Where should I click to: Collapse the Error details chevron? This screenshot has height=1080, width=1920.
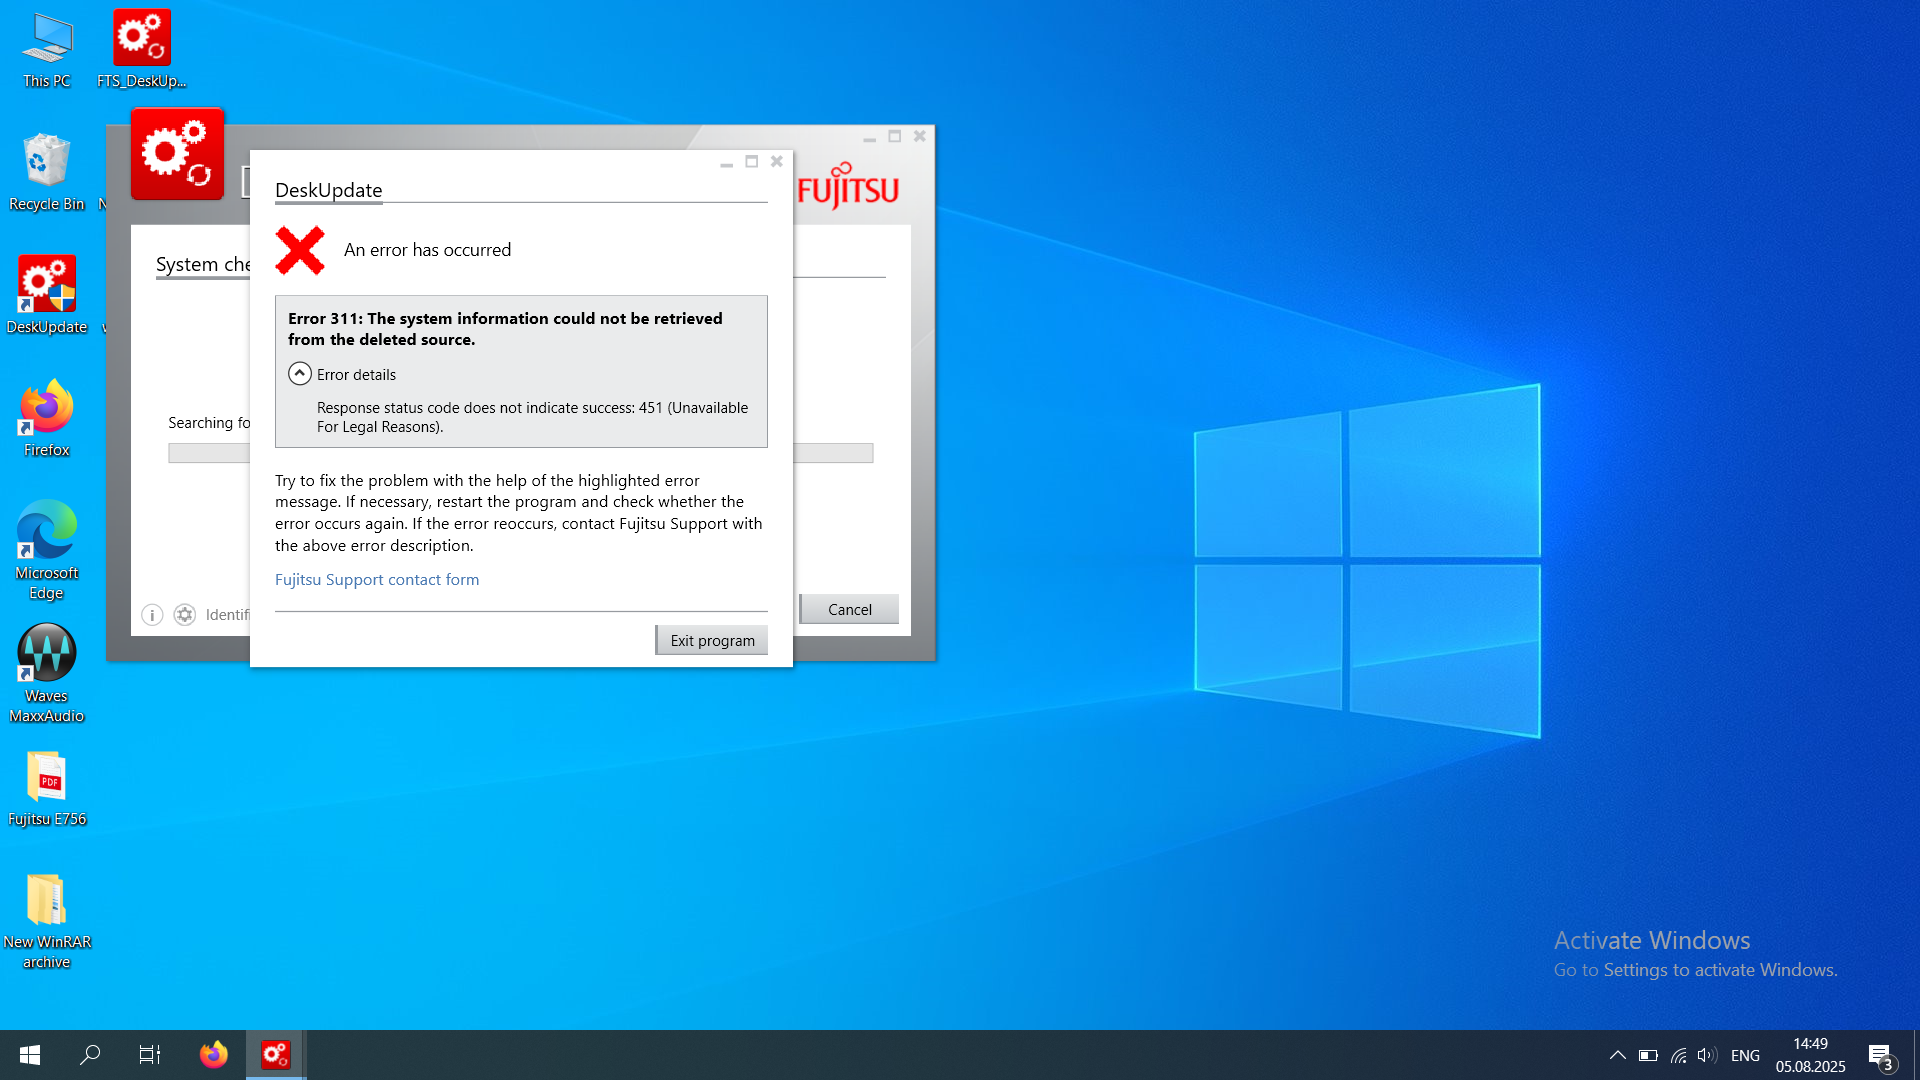coord(300,374)
